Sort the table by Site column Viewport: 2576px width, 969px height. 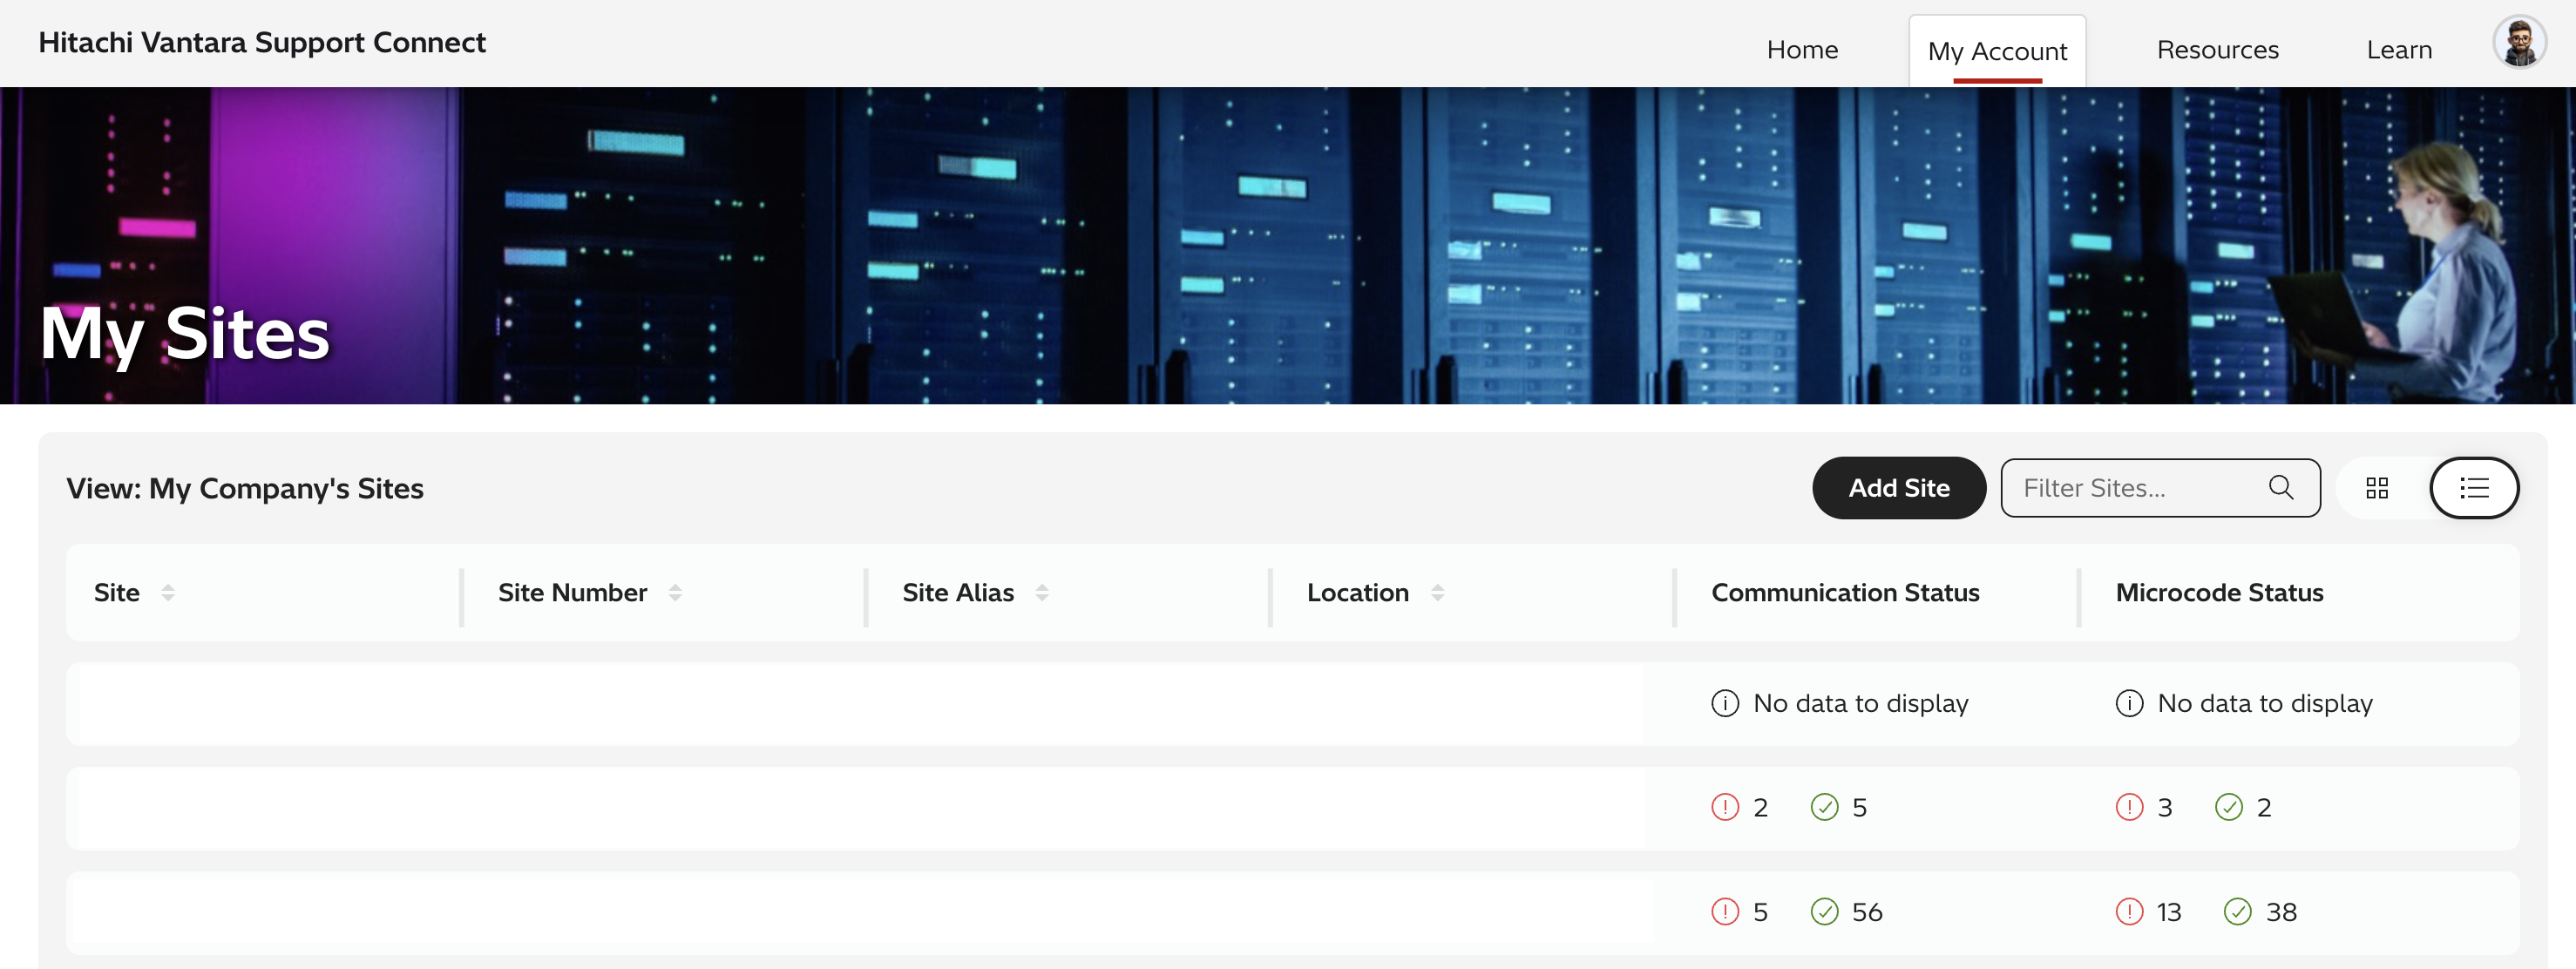[x=168, y=593]
